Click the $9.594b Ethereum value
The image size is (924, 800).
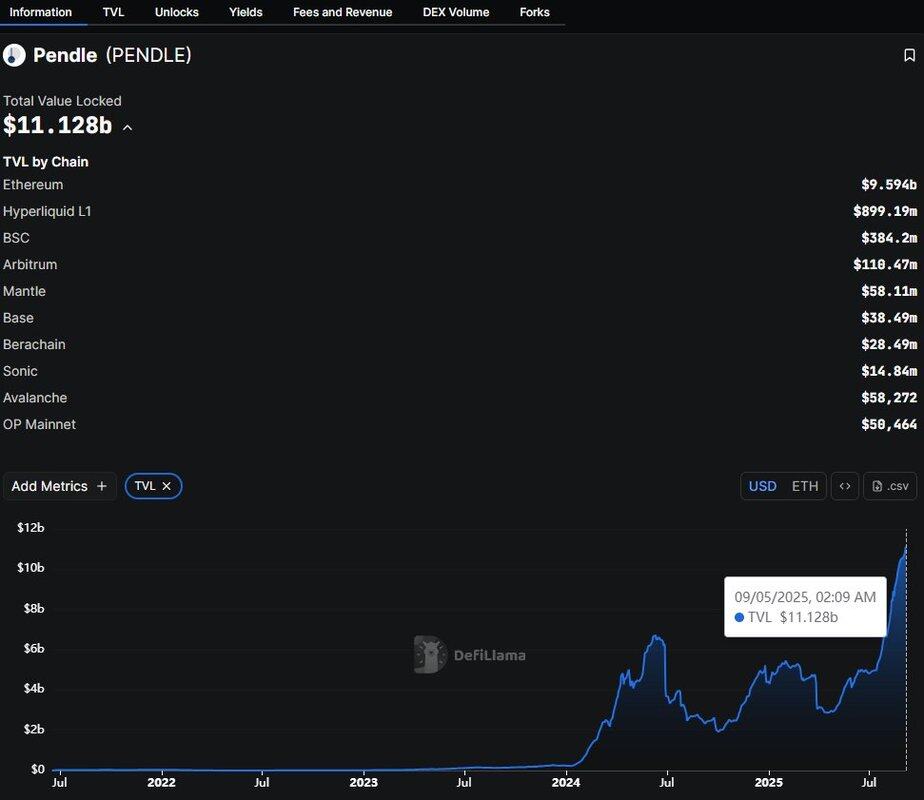(x=889, y=185)
